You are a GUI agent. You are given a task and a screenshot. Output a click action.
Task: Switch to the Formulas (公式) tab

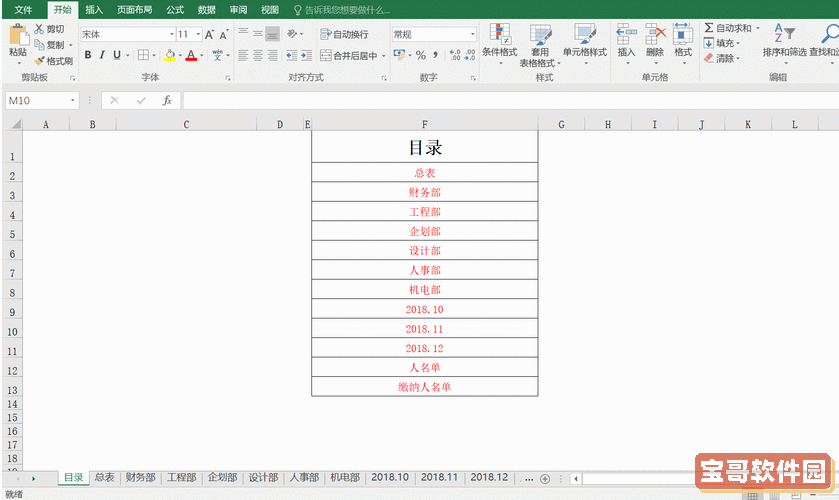175,10
